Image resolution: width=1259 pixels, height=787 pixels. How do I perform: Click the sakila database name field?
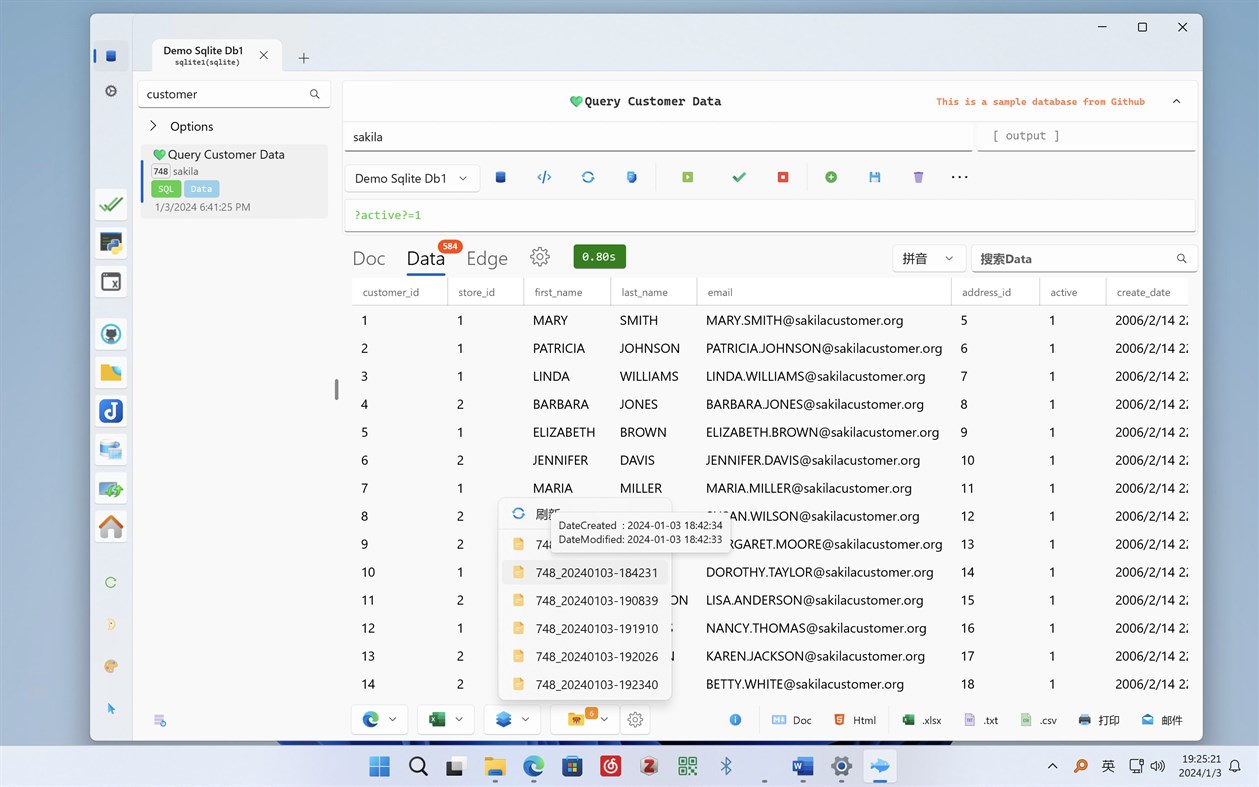point(658,137)
